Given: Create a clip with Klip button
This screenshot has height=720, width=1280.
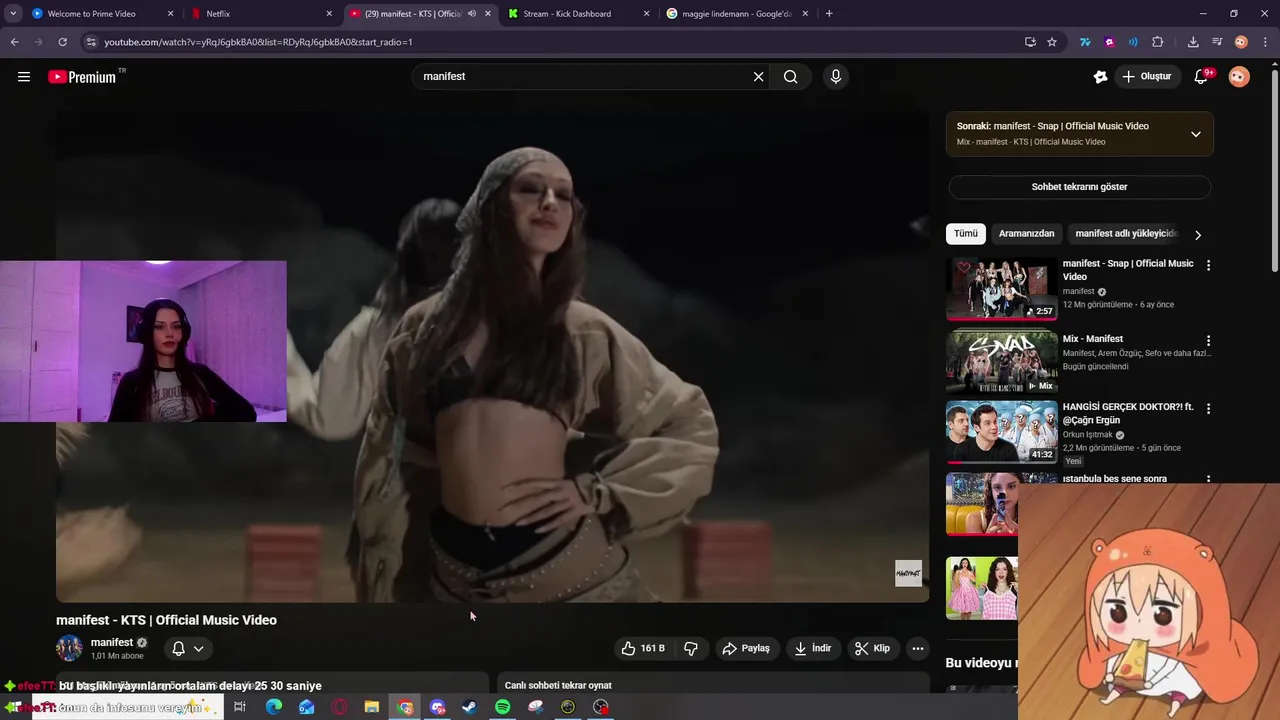Looking at the screenshot, I should [x=872, y=648].
